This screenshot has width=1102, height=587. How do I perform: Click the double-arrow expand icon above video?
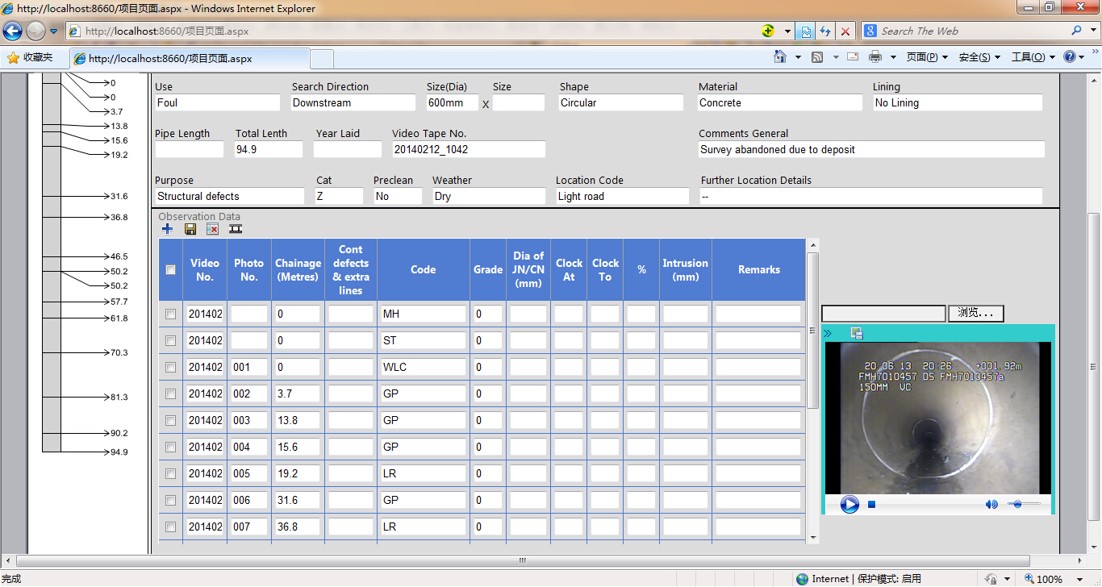point(828,333)
